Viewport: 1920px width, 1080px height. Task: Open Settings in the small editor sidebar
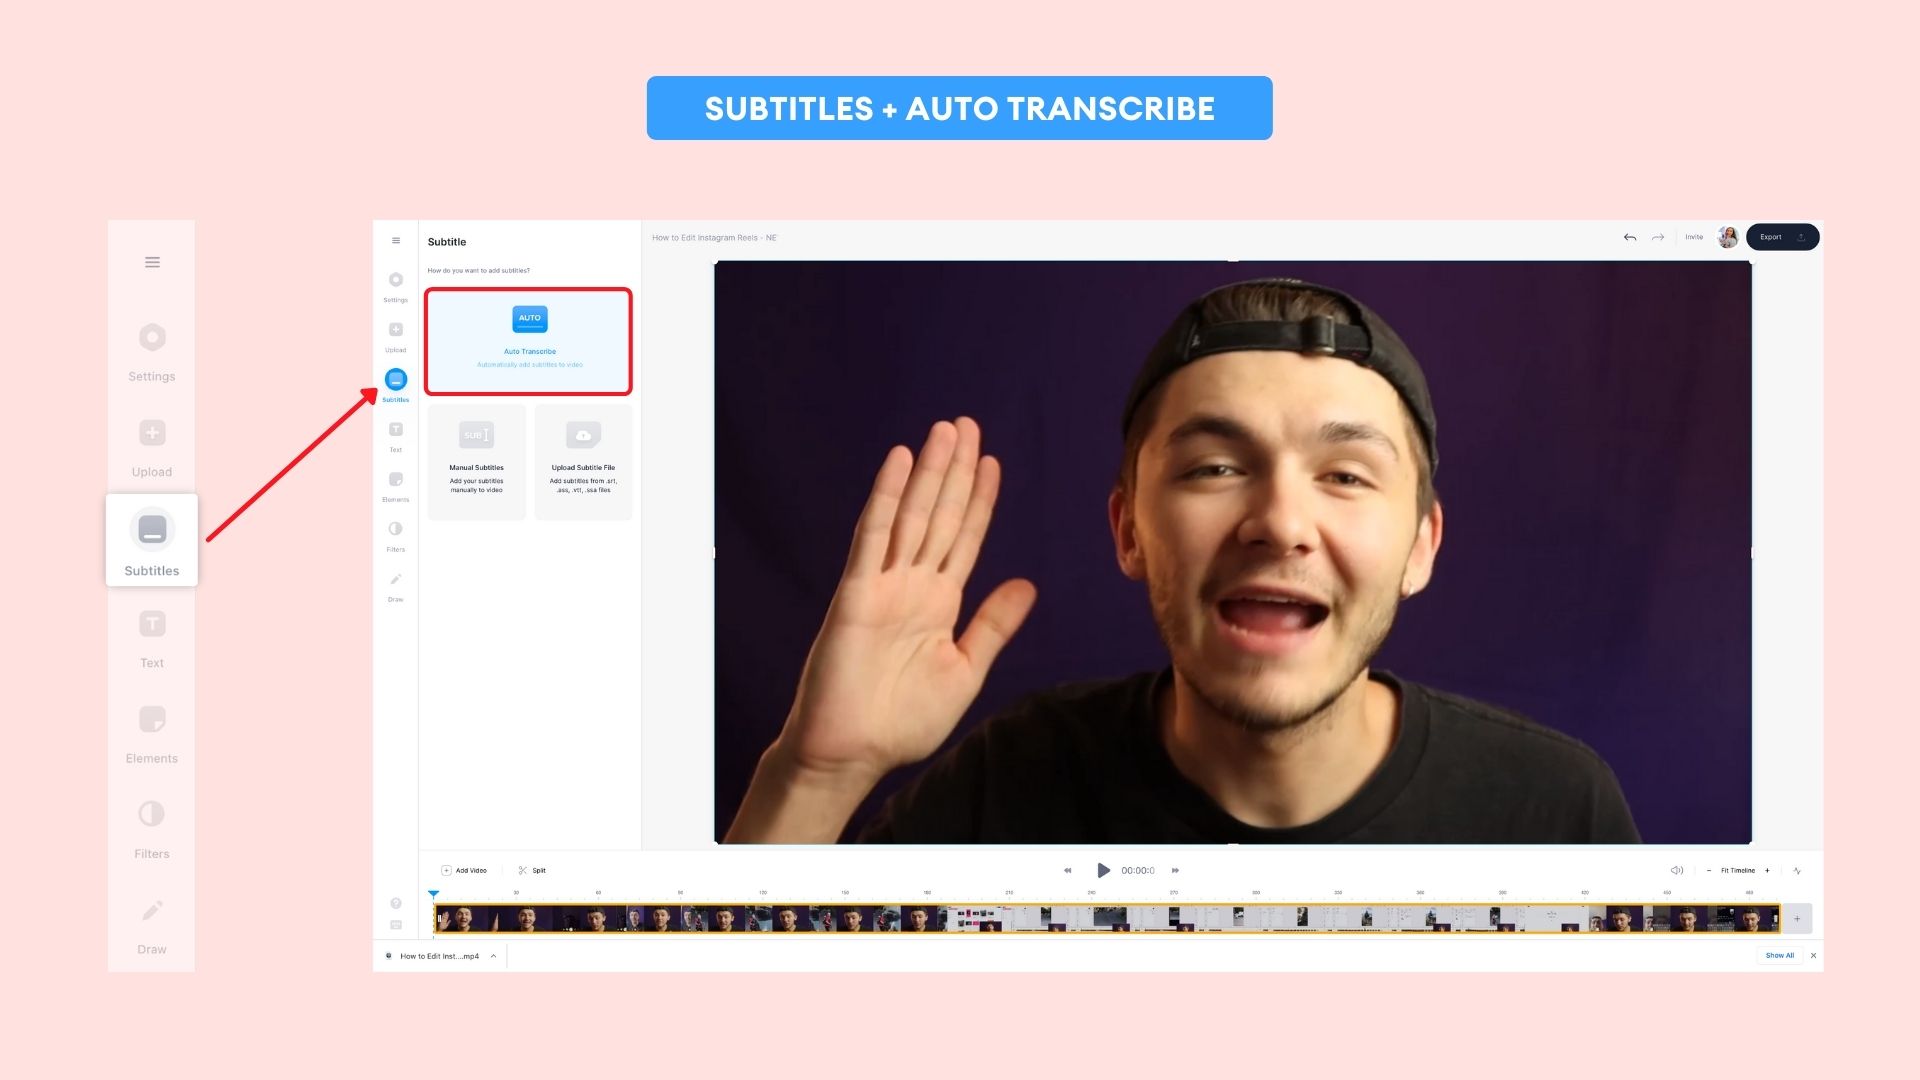(396, 286)
